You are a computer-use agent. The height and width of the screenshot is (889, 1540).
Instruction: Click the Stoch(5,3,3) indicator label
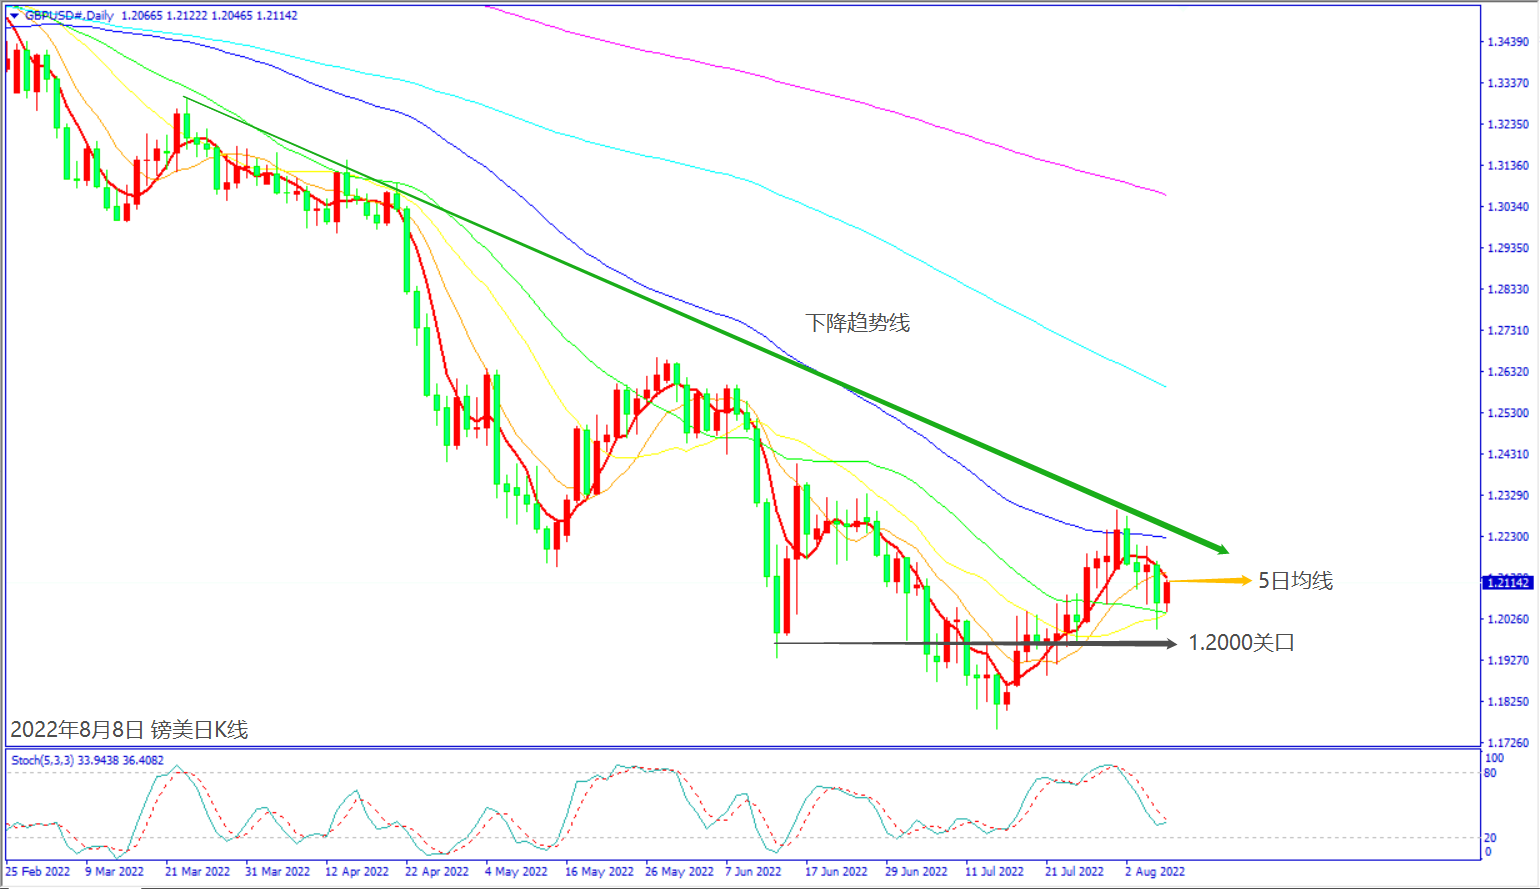tap(42, 760)
